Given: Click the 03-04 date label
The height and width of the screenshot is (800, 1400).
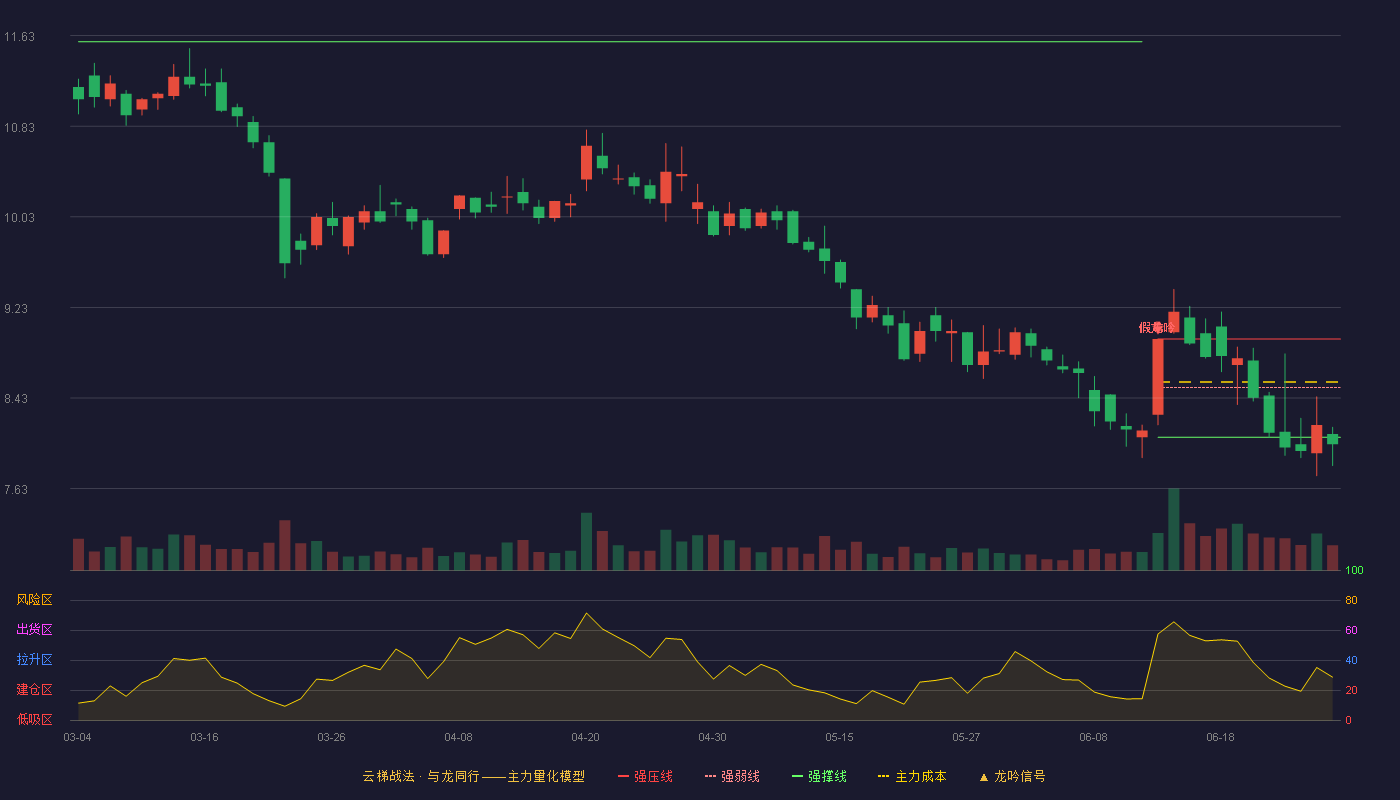Looking at the screenshot, I should pos(77,737).
